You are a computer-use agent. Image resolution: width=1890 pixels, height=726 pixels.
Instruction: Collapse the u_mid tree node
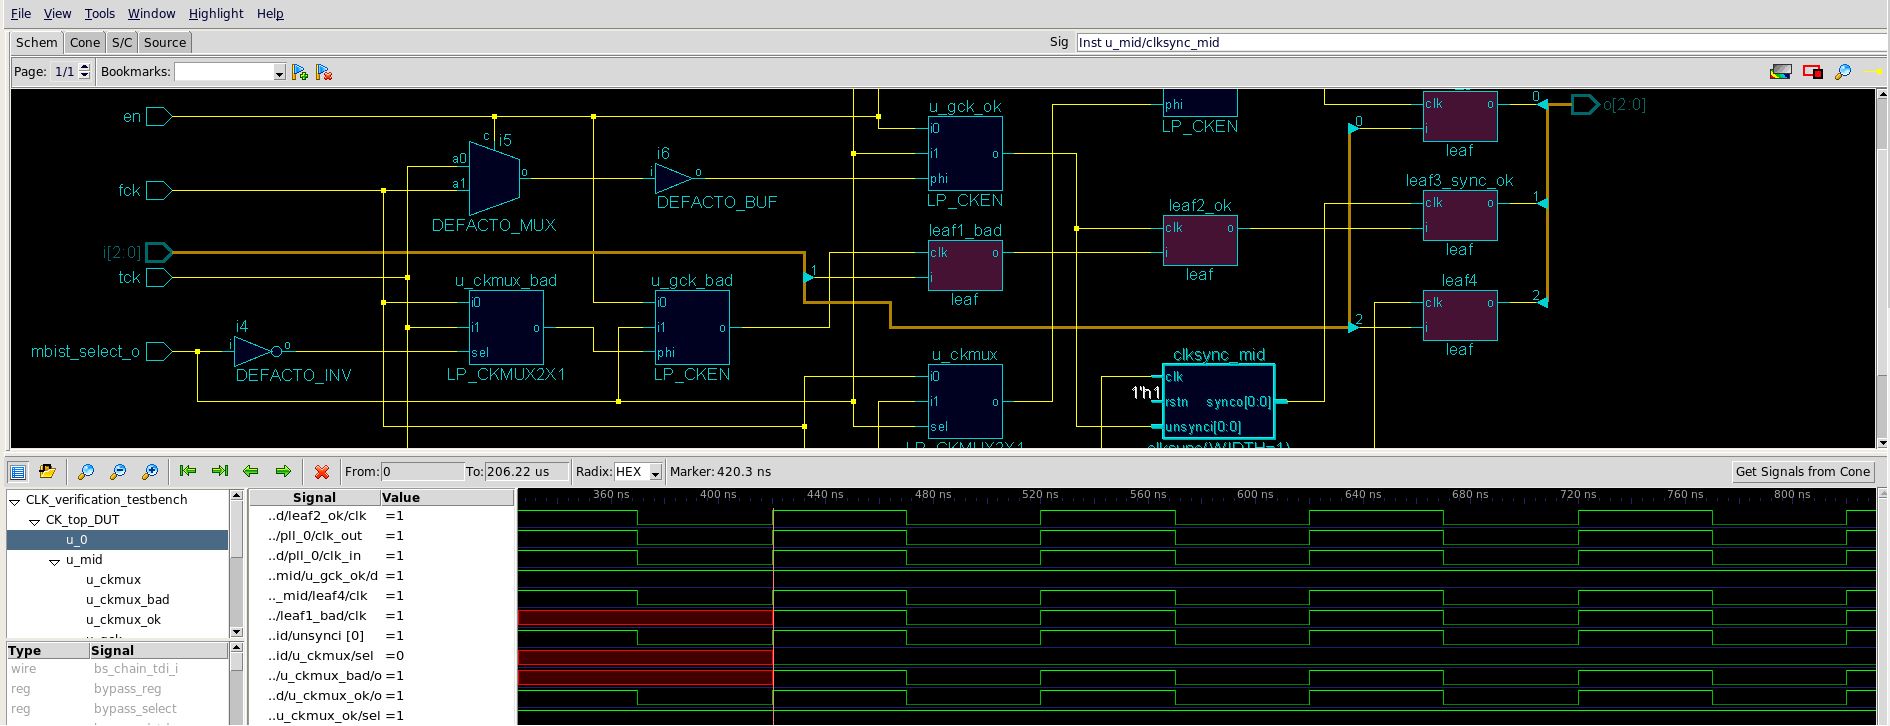tap(55, 561)
